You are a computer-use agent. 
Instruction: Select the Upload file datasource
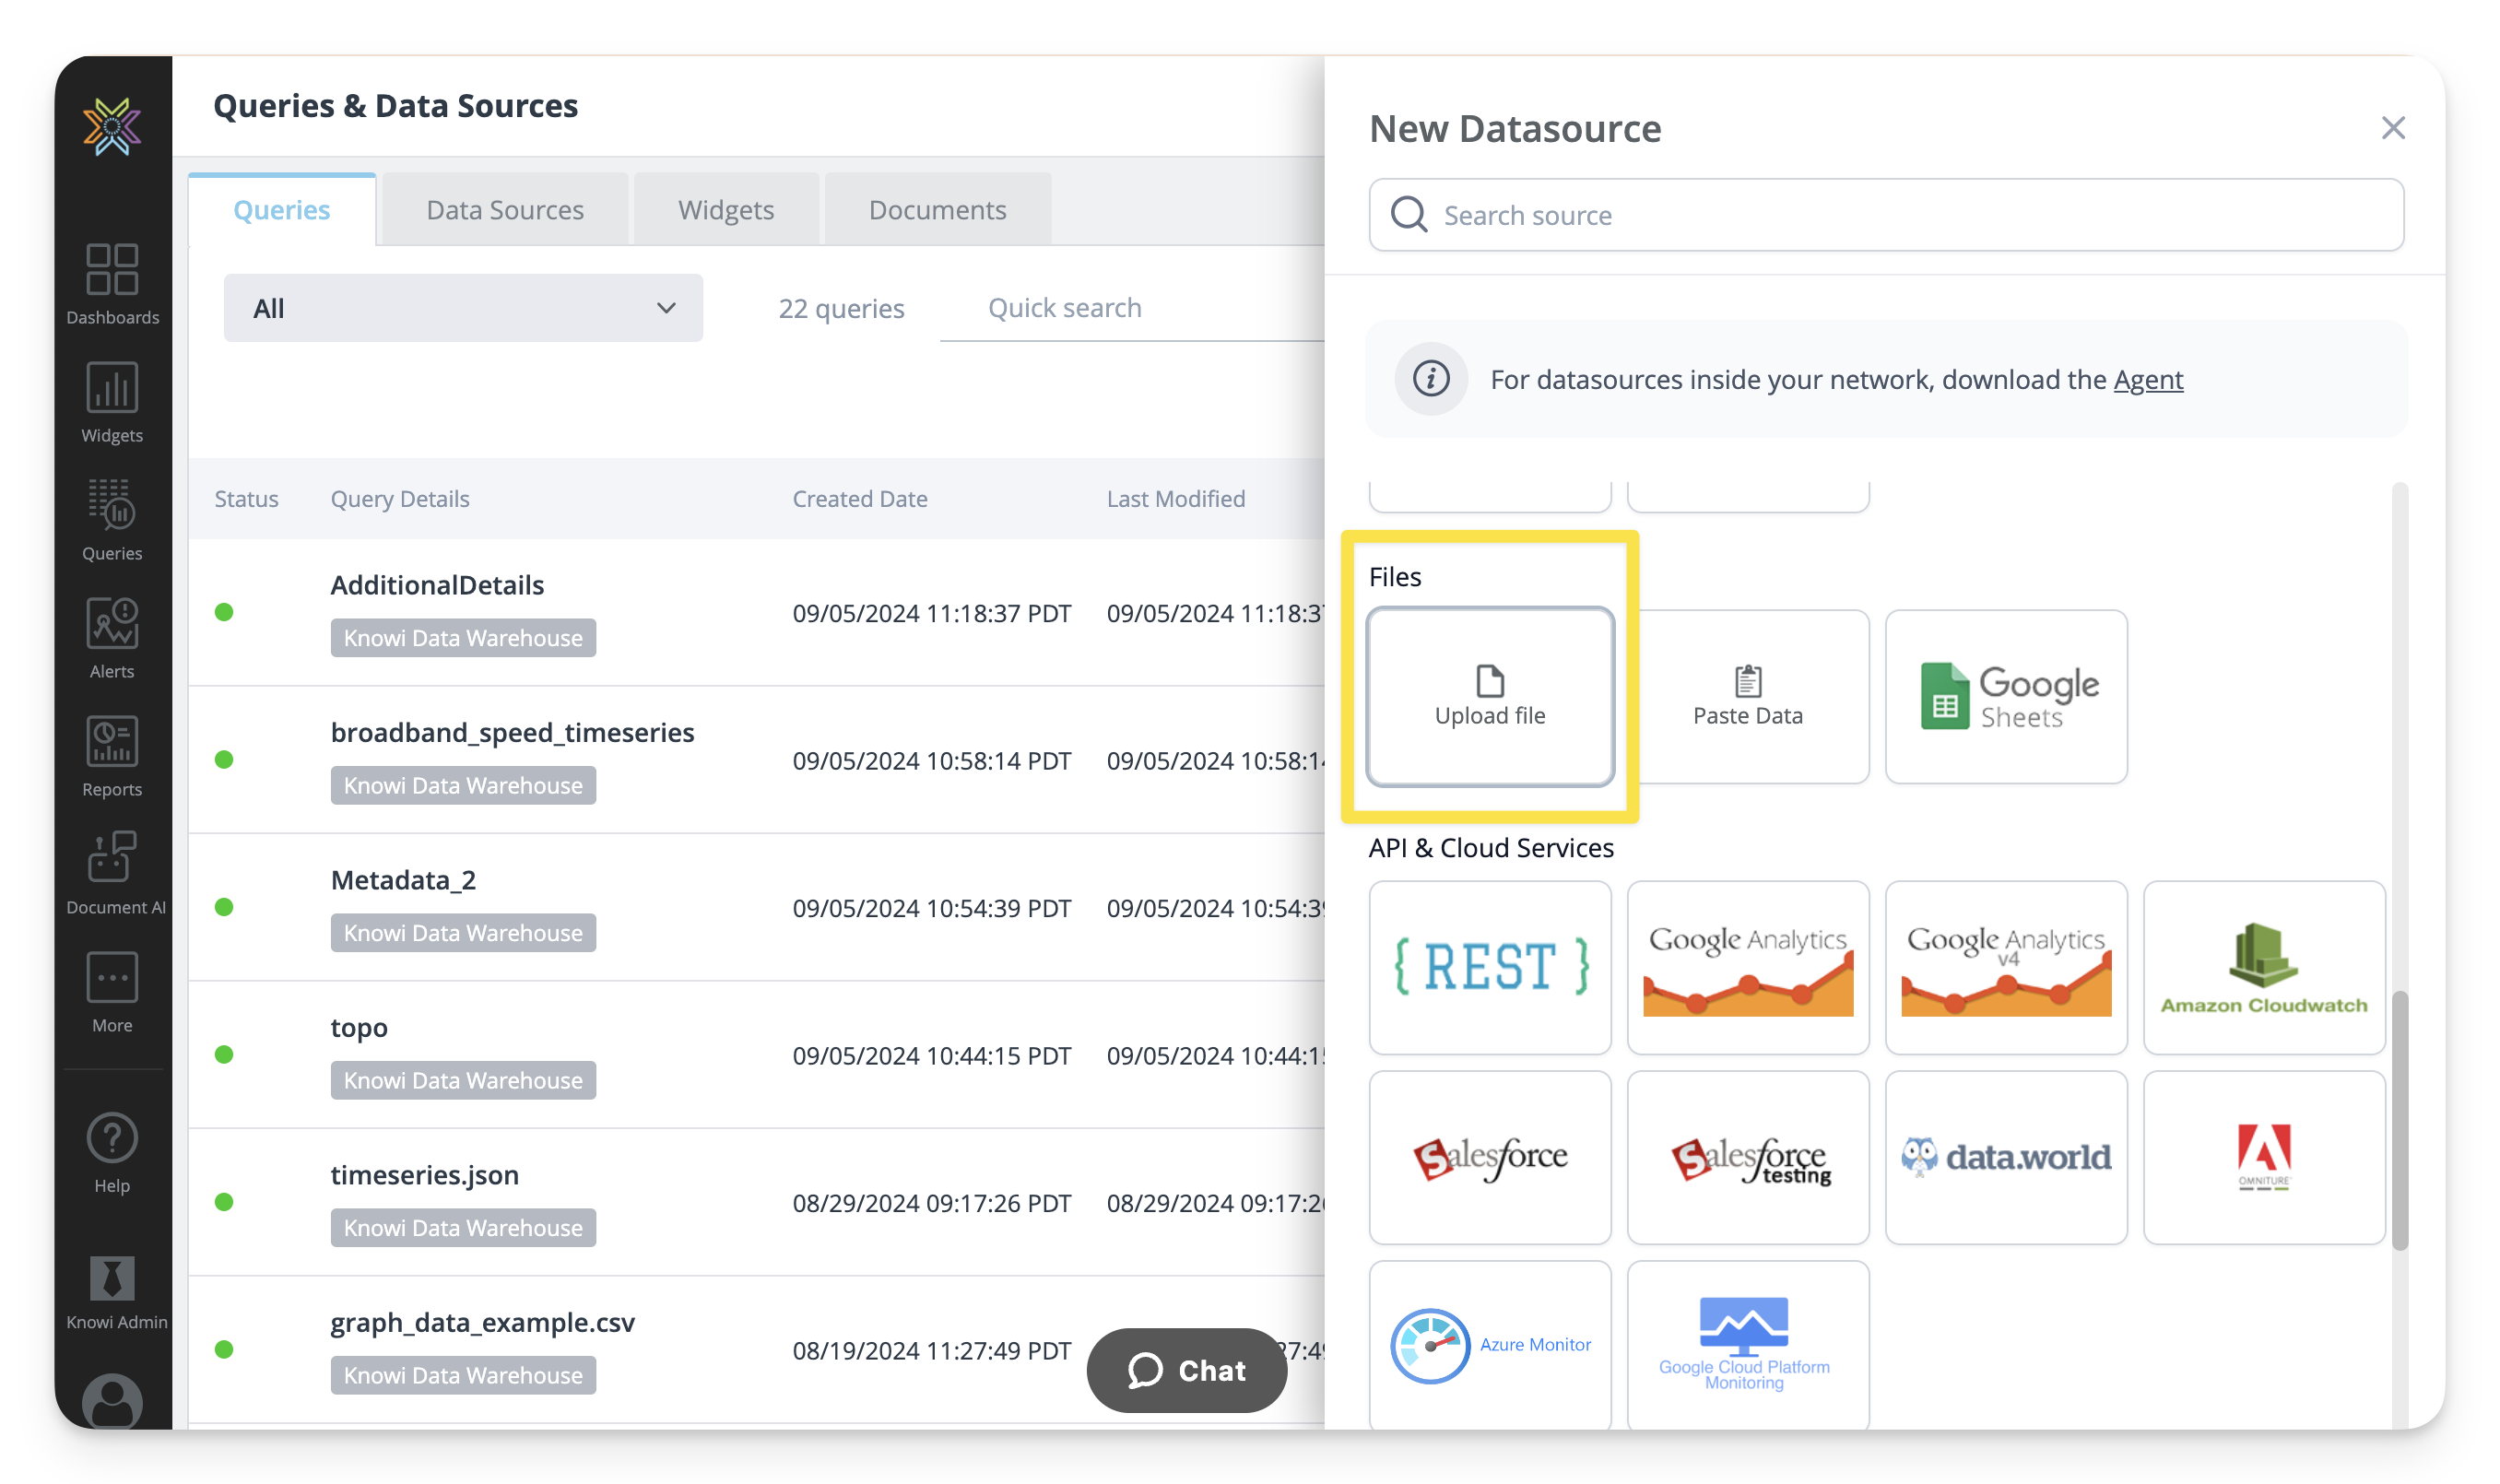click(1490, 697)
